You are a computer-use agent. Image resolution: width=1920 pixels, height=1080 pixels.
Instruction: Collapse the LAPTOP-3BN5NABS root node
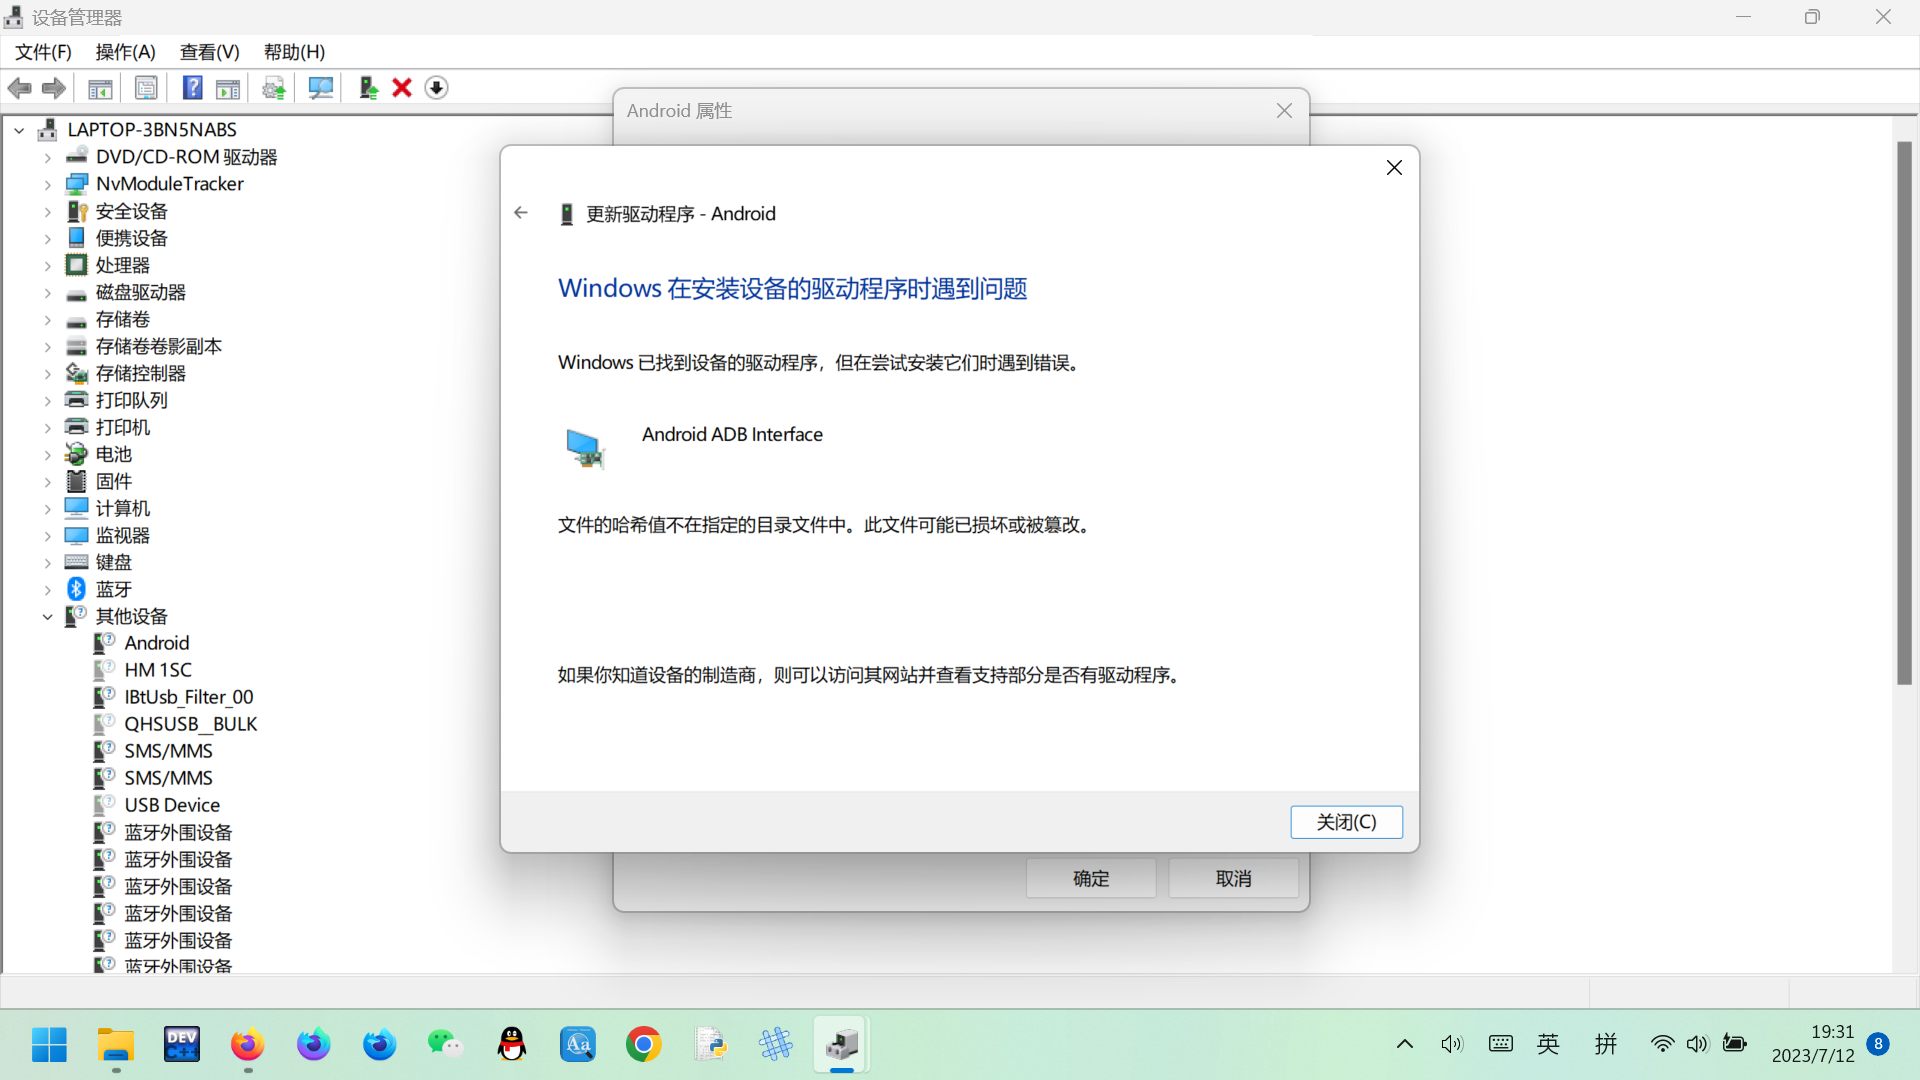(19, 130)
